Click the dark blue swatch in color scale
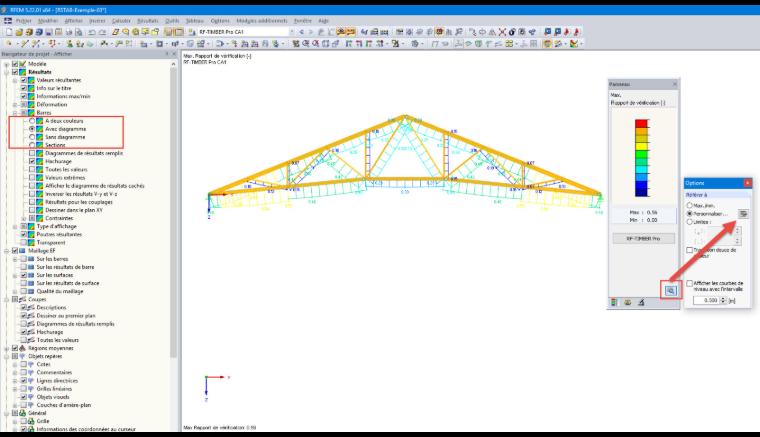The height and width of the screenshot is (437, 760). [x=641, y=192]
